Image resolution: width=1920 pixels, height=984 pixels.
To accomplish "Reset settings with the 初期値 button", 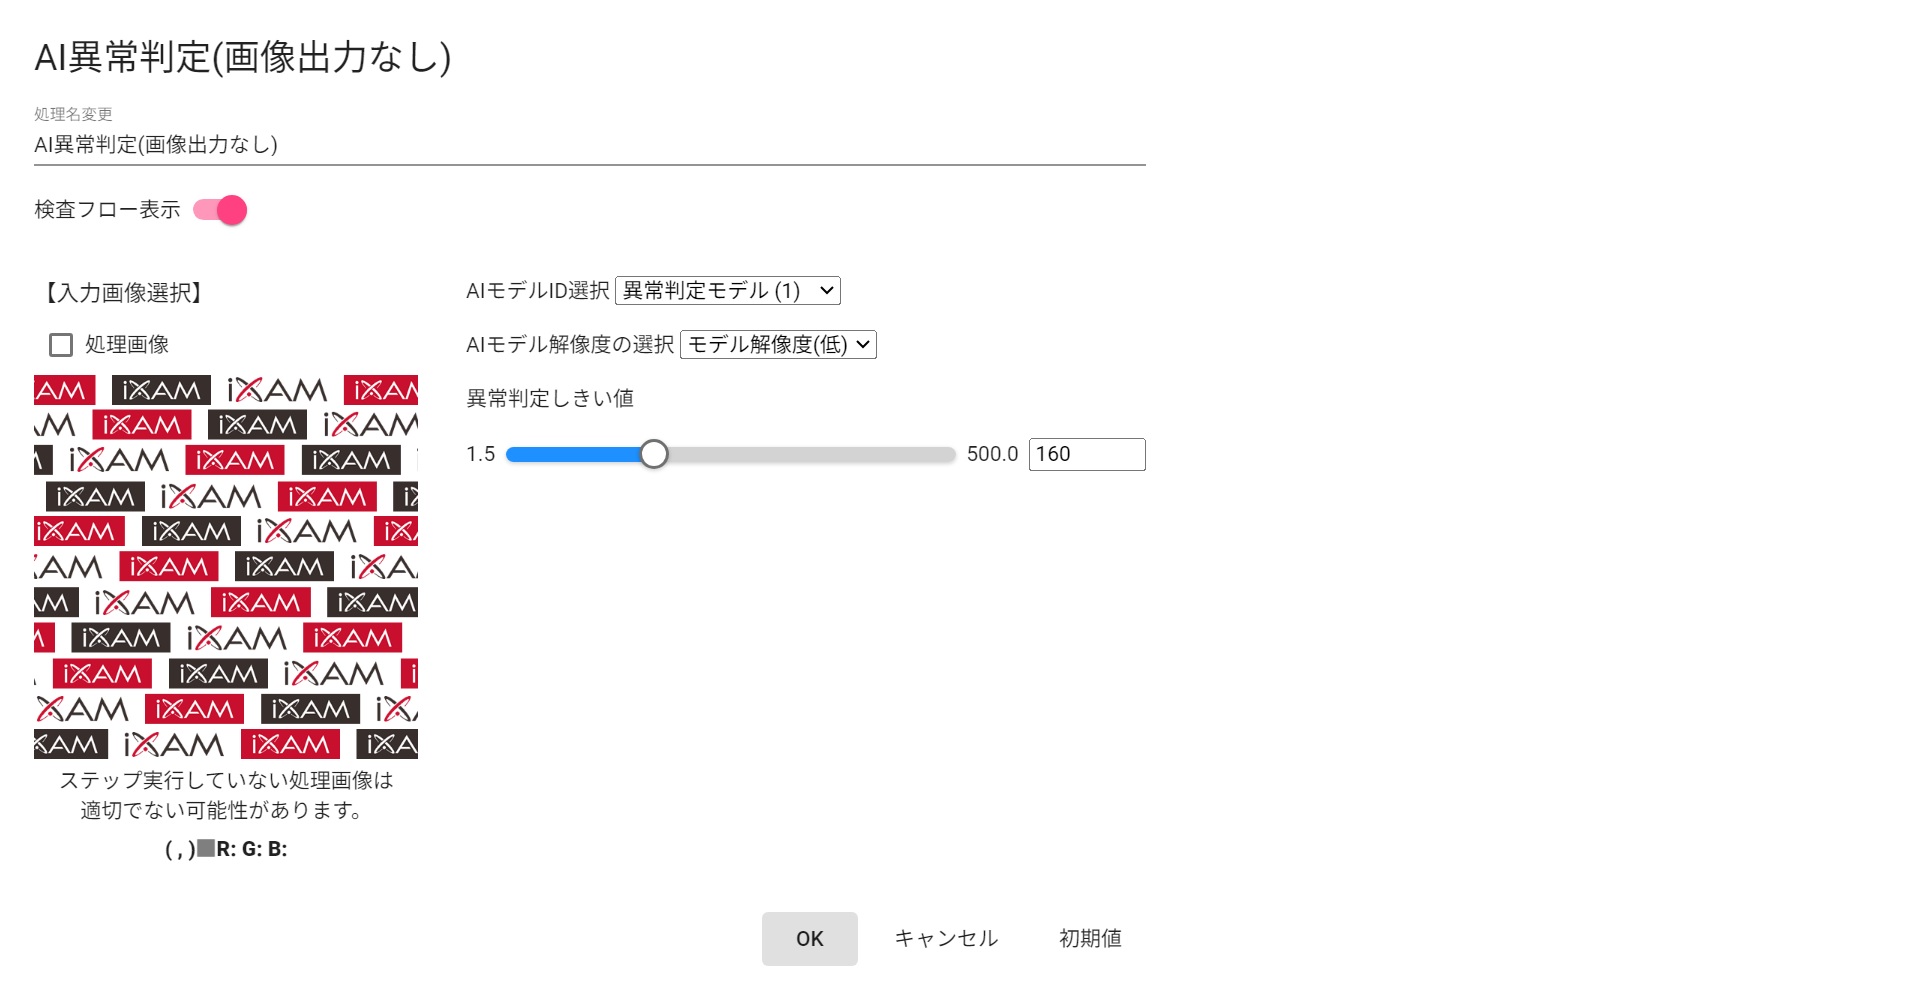I will click(x=1090, y=939).
